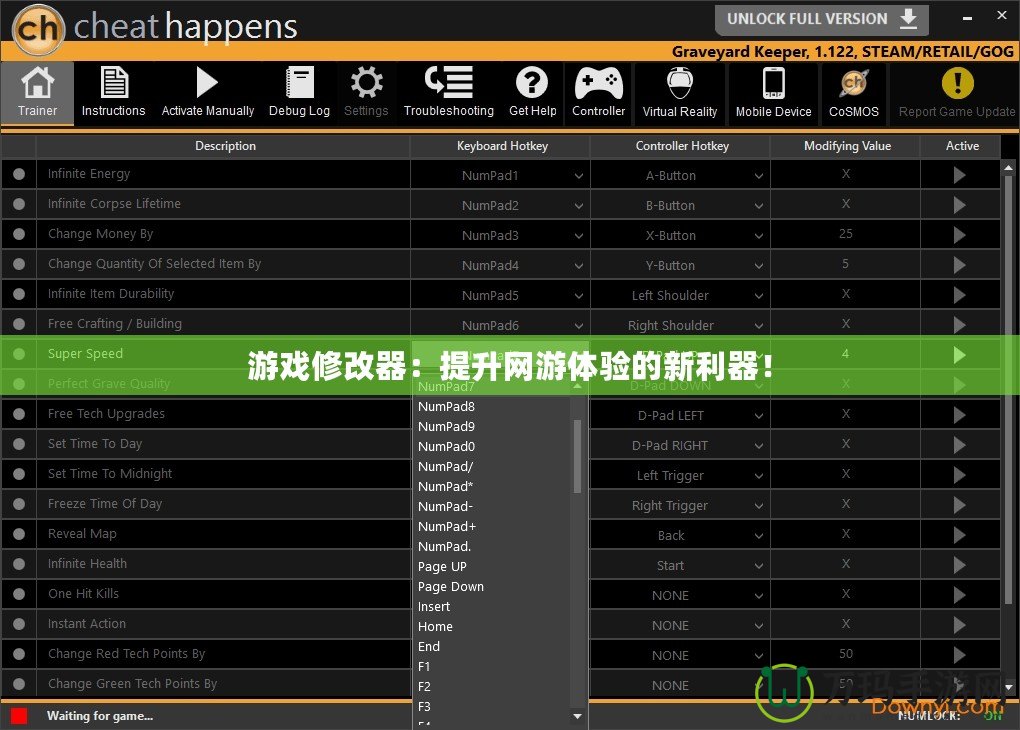This screenshot has width=1020, height=730.
Task: Toggle the One Hit Kills status dot
Action: (19, 593)
